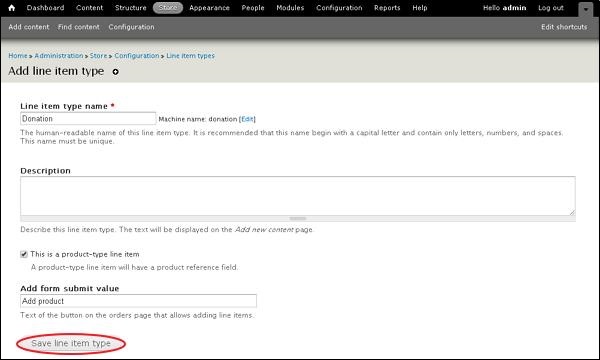Open the Modules menu

point(290,8)
